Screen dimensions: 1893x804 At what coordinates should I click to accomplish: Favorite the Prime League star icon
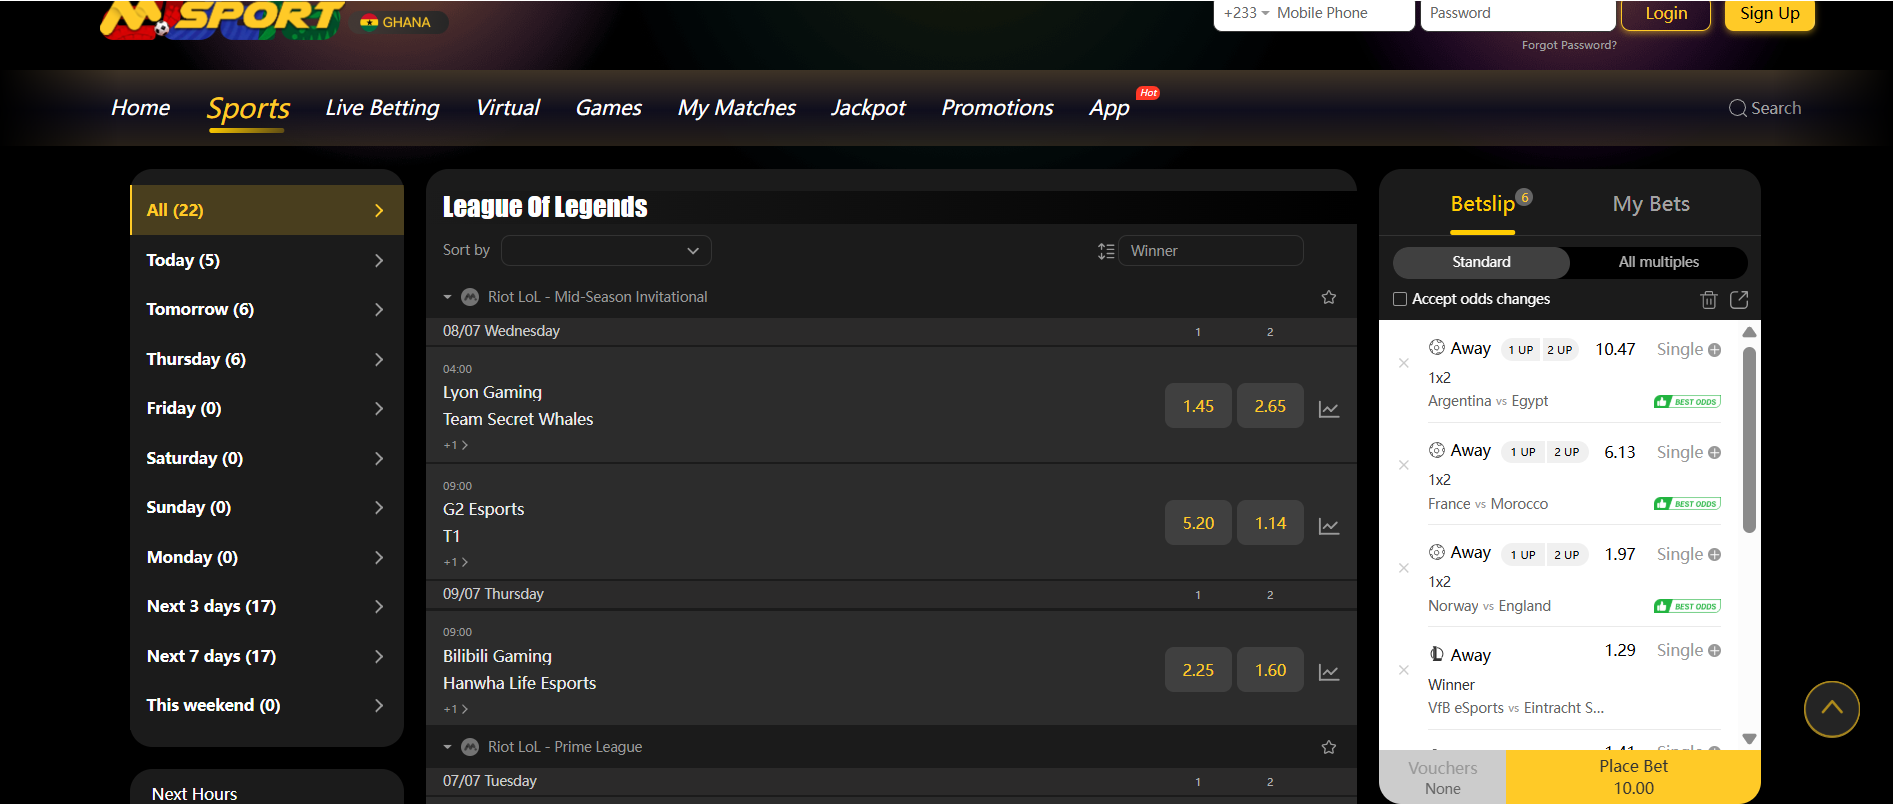[1329, 747]
